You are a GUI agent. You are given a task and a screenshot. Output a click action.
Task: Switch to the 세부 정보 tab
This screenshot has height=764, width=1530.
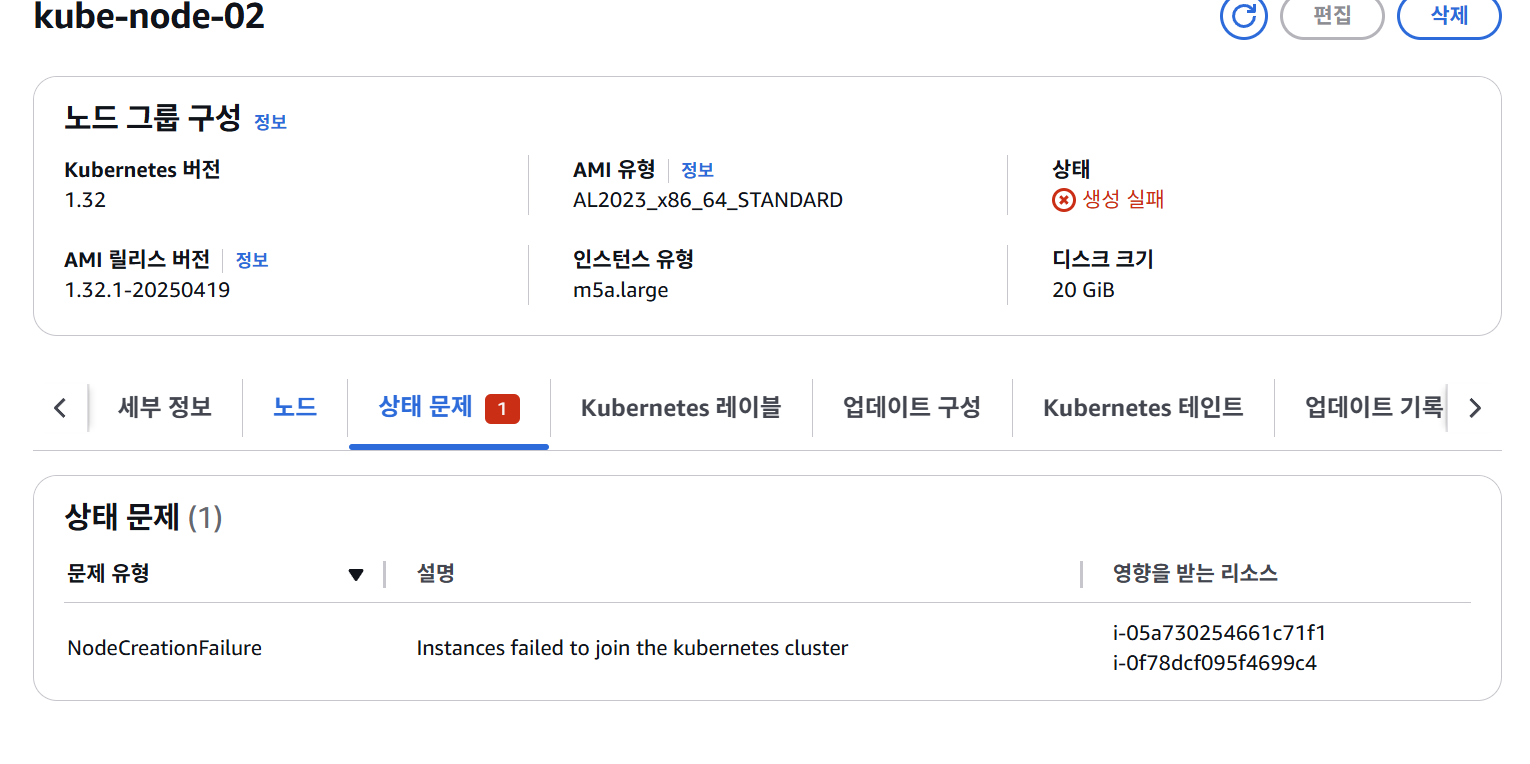point(165,407)
